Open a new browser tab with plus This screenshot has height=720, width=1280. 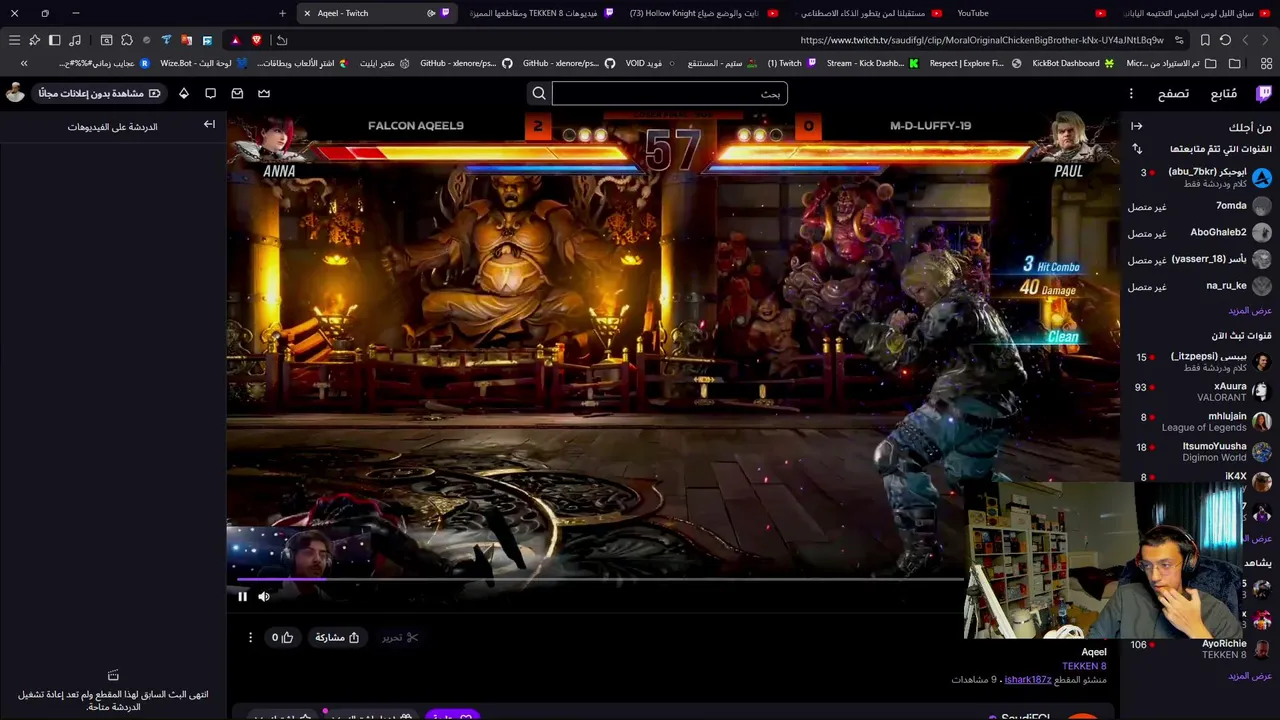pos(282,13)
